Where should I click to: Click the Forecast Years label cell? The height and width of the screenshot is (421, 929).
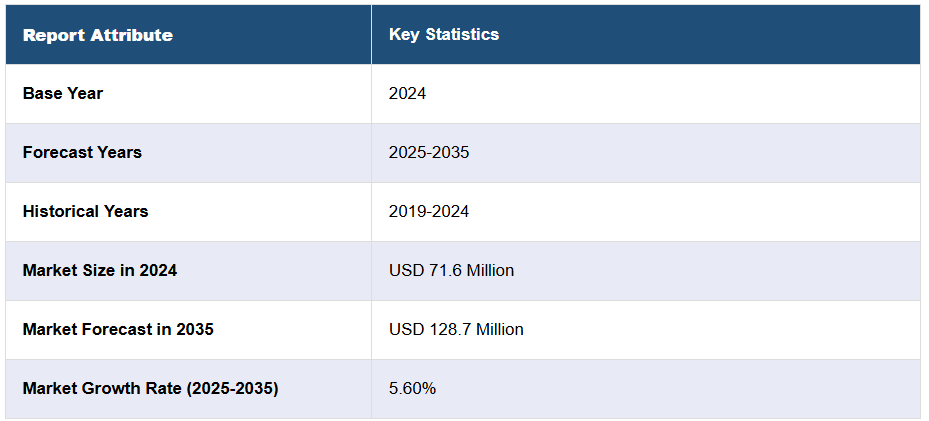click(x=82, y=152)
